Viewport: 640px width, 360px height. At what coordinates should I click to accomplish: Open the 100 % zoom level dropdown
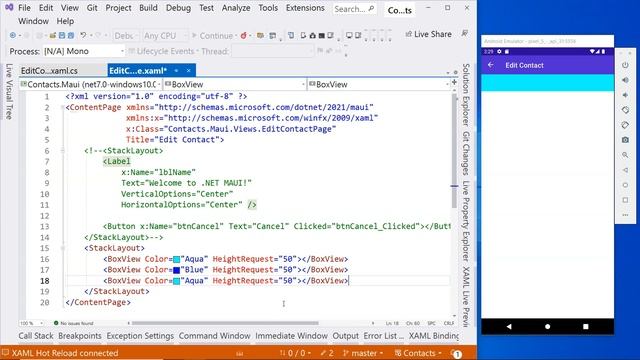[31, 323]
